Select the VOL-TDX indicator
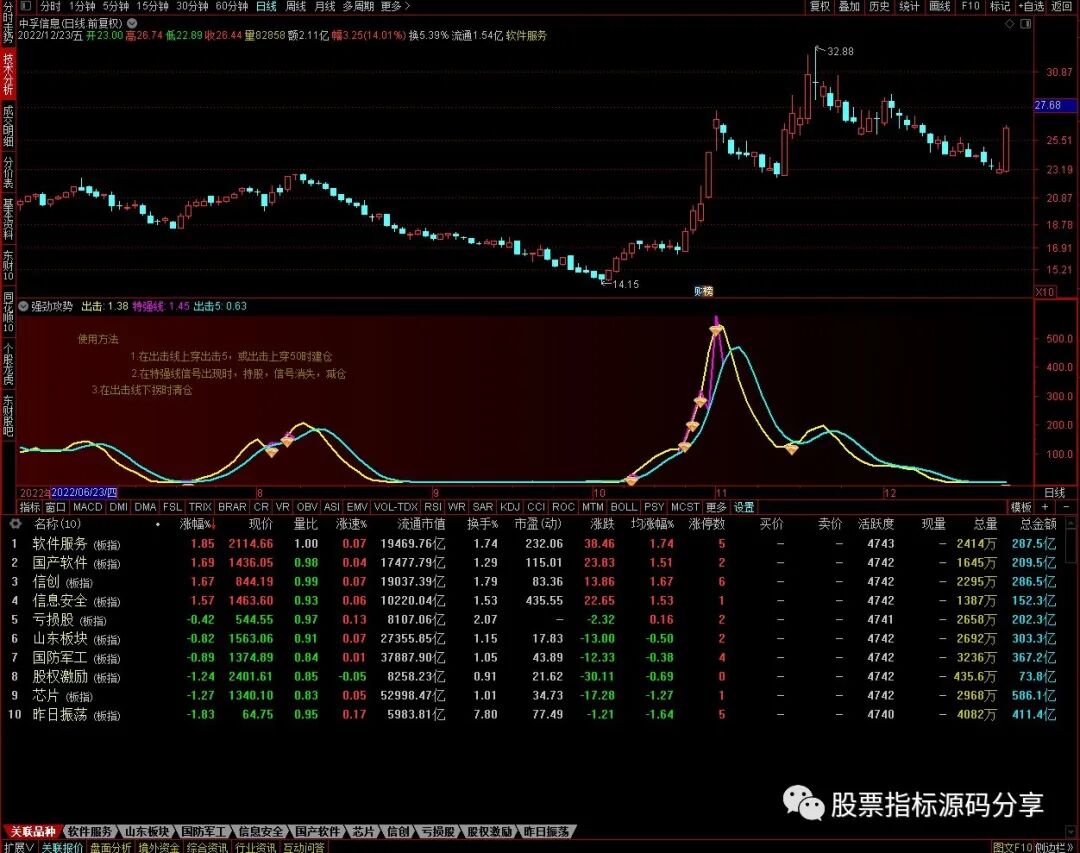This screenshot has width=1080, height=853. pyautogui.click(x=396, y=507)
